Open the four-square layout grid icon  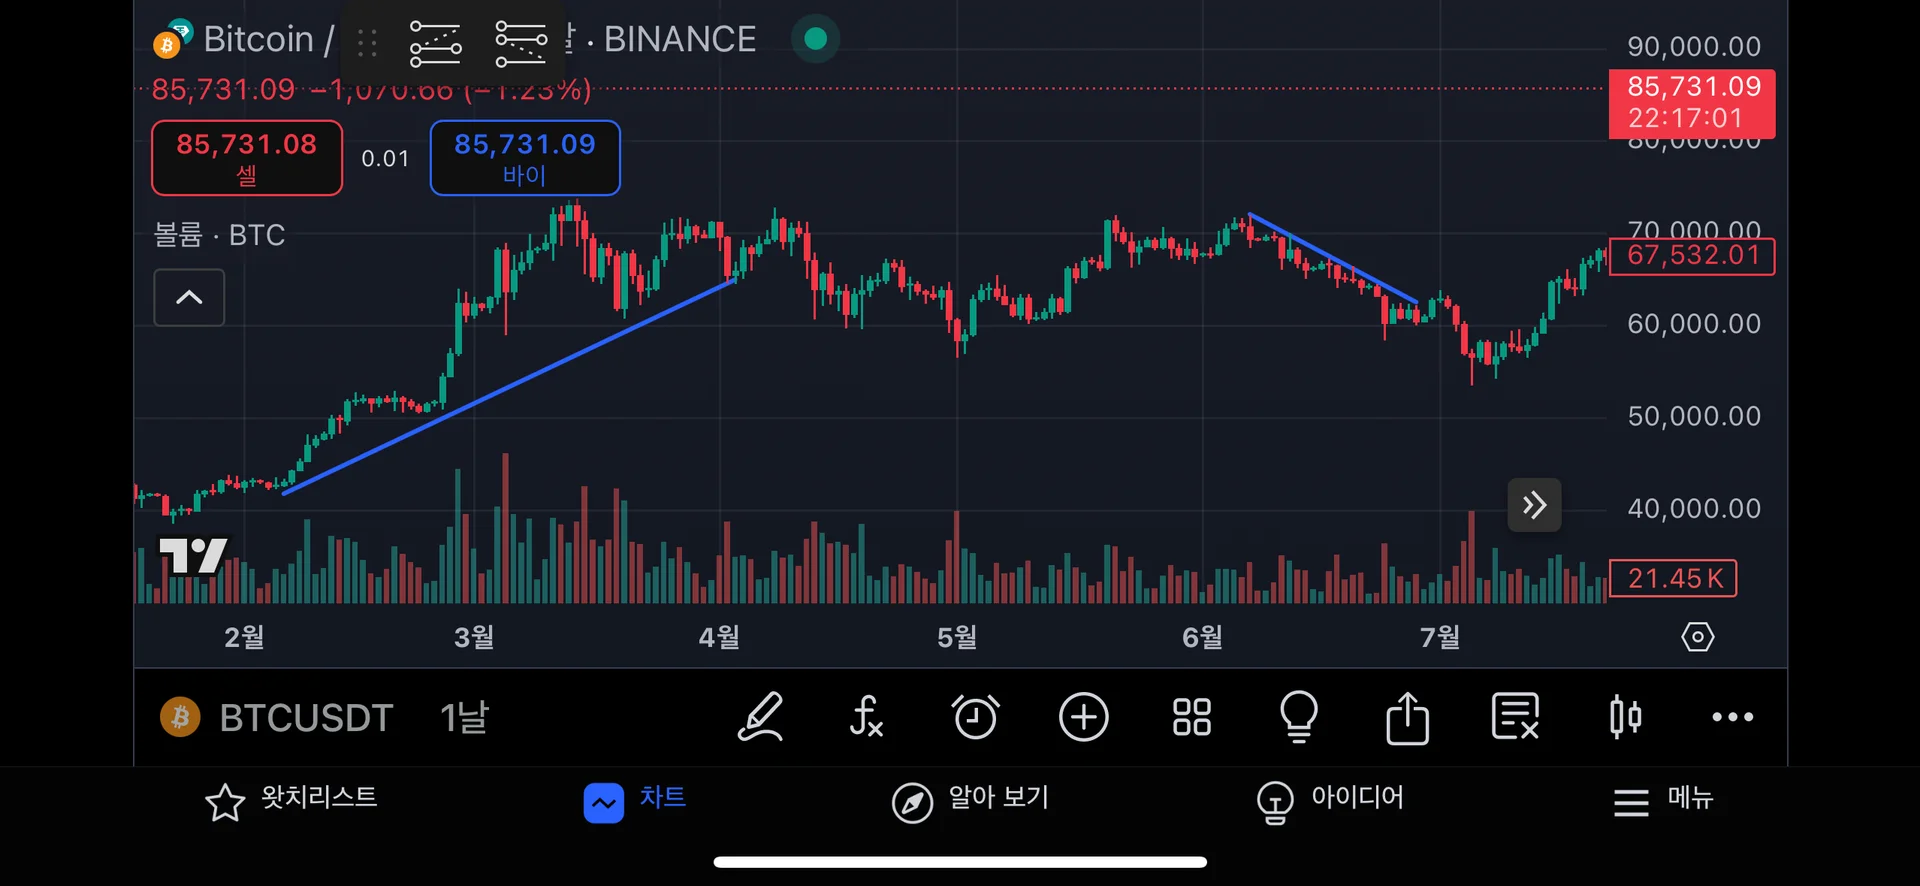pyautogui.click(x=1191, y=717)
